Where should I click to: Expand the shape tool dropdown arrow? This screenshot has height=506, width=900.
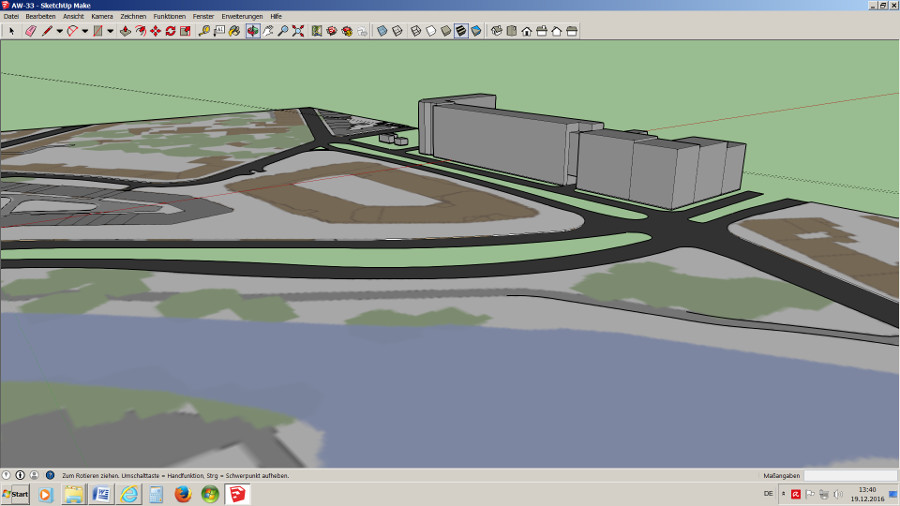109,31
